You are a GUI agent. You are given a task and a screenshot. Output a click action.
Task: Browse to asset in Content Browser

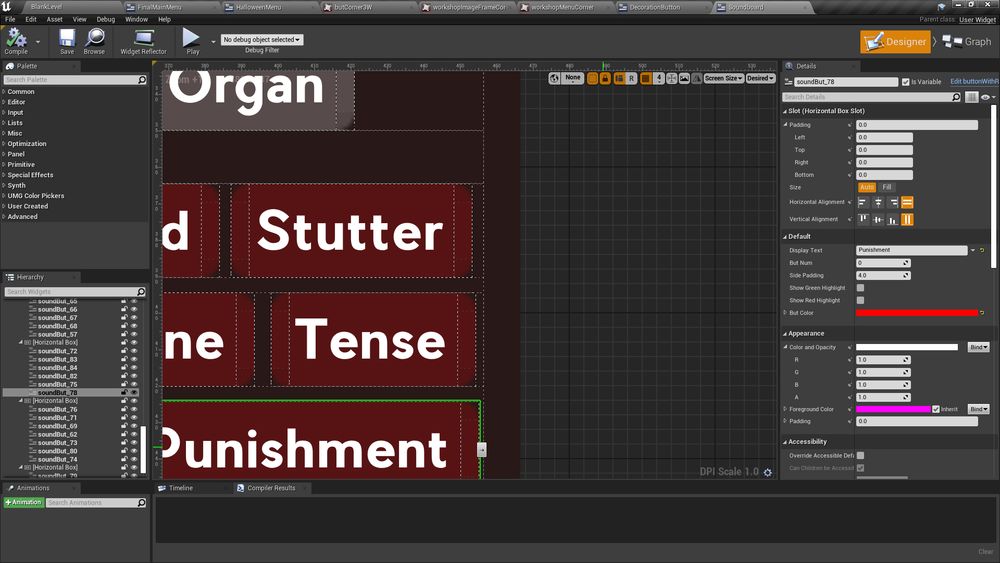pos(94,41)
